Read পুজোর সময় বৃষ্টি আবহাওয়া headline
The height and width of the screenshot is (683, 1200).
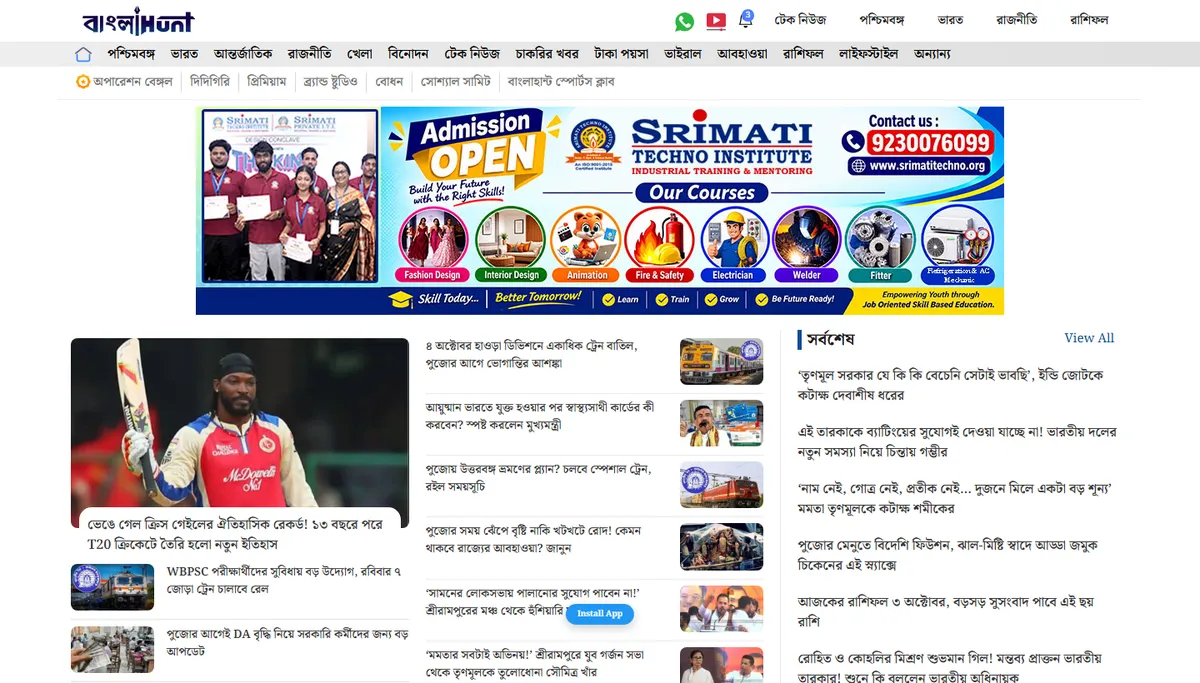533,539
